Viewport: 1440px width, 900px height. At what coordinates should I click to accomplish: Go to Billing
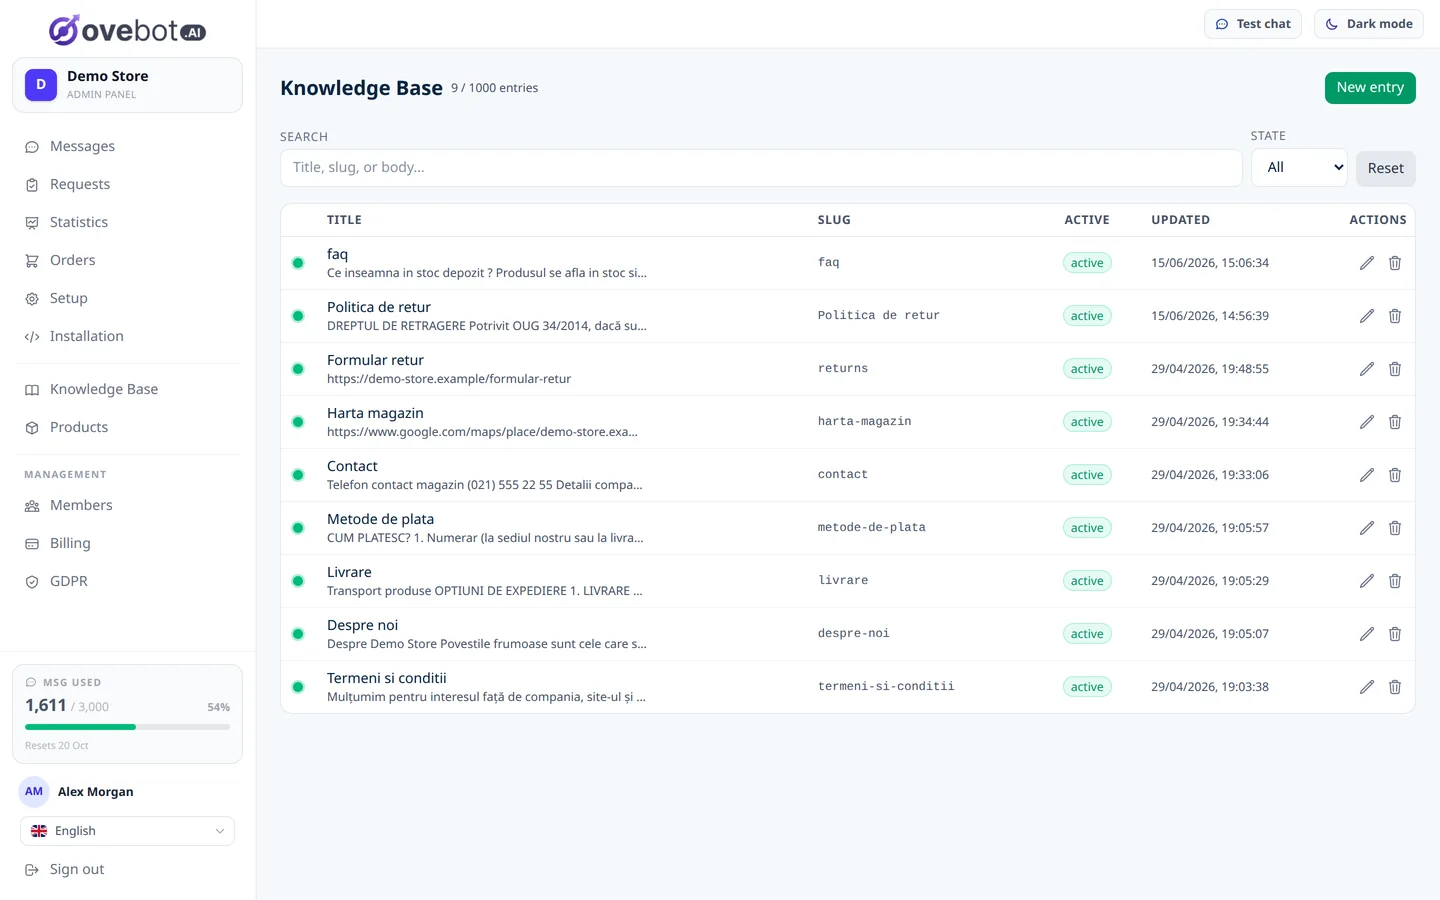pyautogui.click(x=128, y=543)
